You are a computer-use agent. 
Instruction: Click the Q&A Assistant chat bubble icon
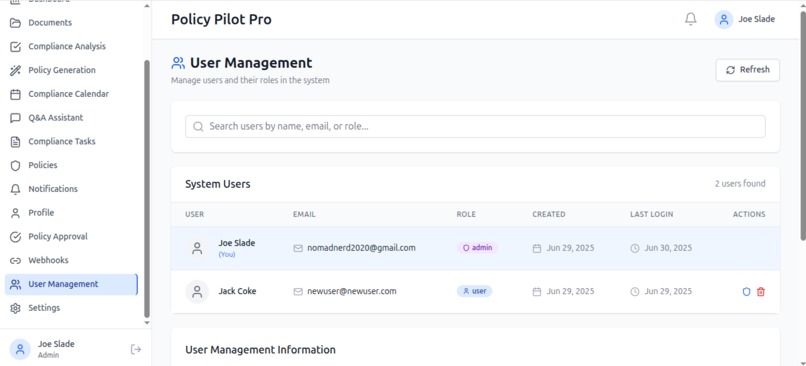pyautogui.click(x=15, y=118)
